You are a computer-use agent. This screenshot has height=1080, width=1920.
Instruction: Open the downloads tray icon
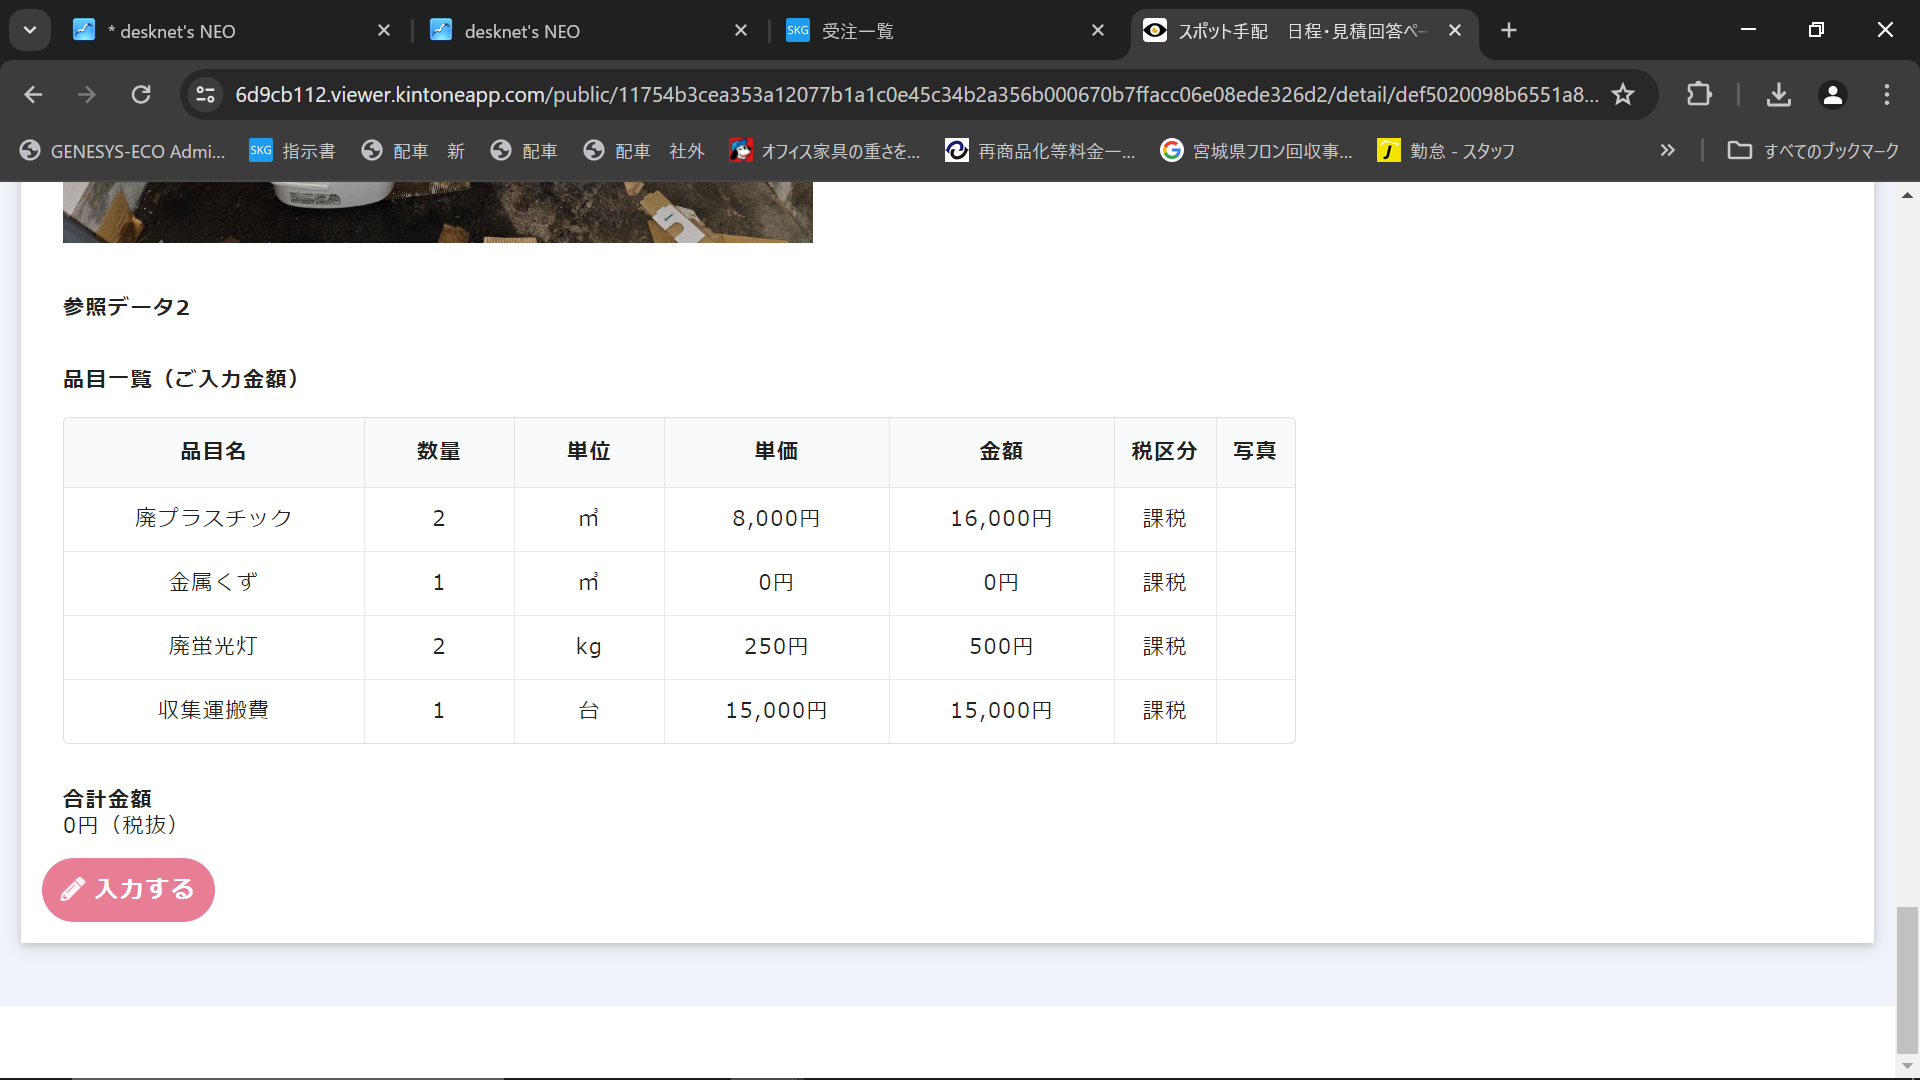click(1778, 94)
